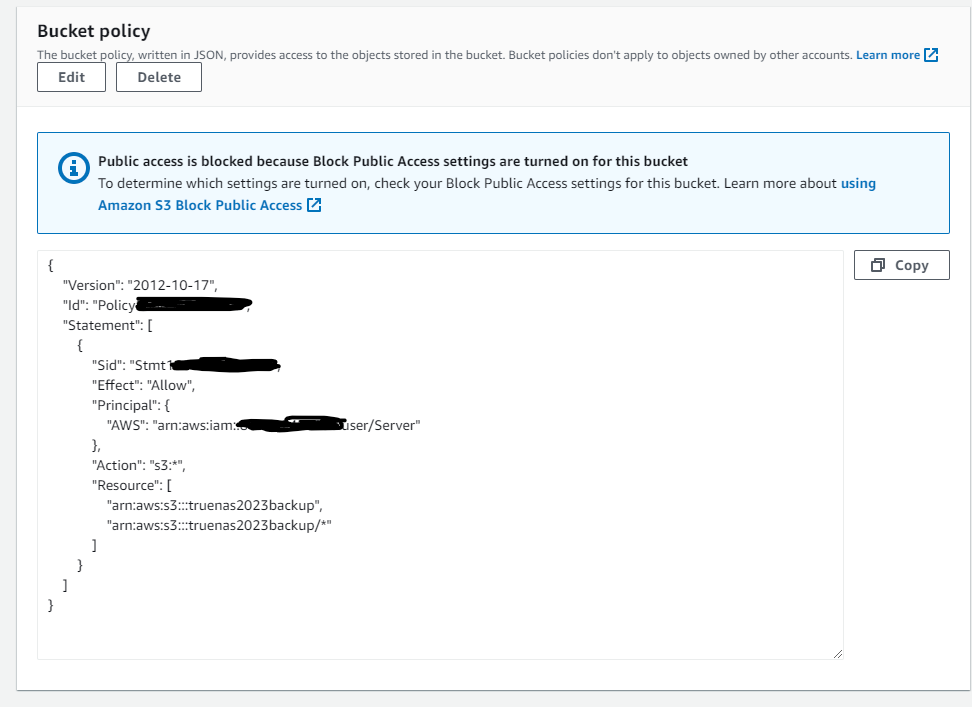Click the truenas2023backup/* resource ARN line
This screenshot has width=972, height=707.
218,525
